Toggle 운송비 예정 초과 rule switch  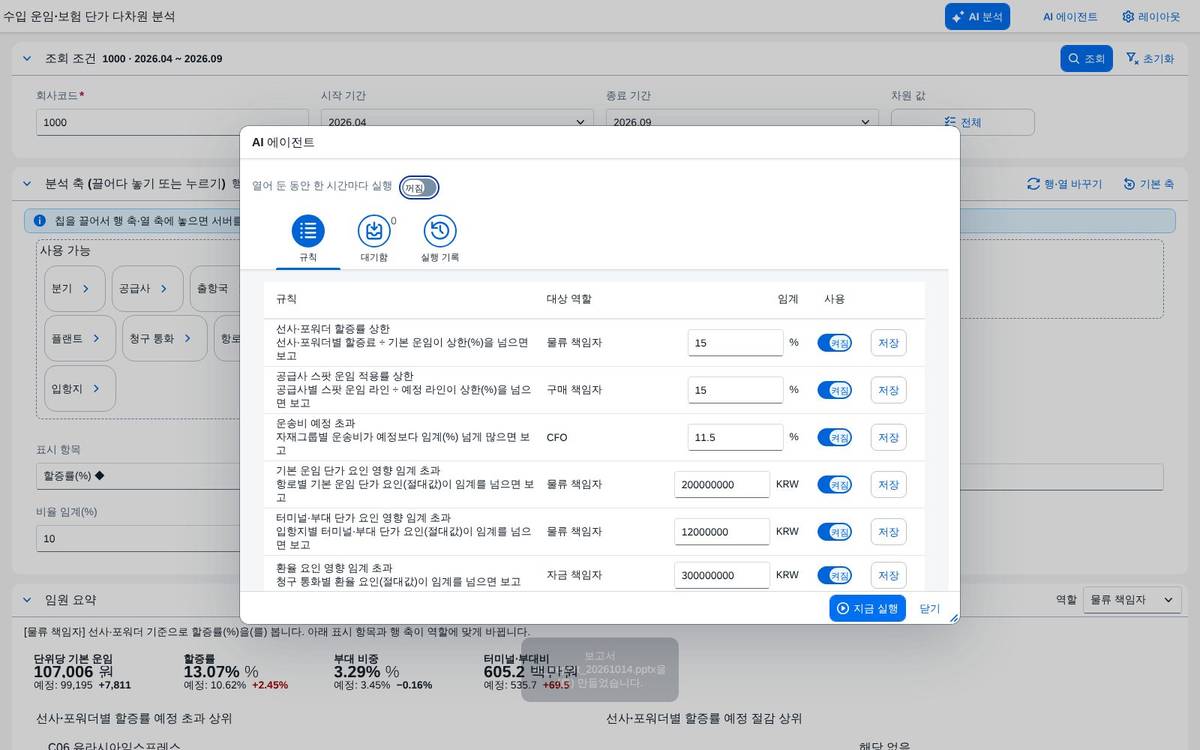[834, 437]
